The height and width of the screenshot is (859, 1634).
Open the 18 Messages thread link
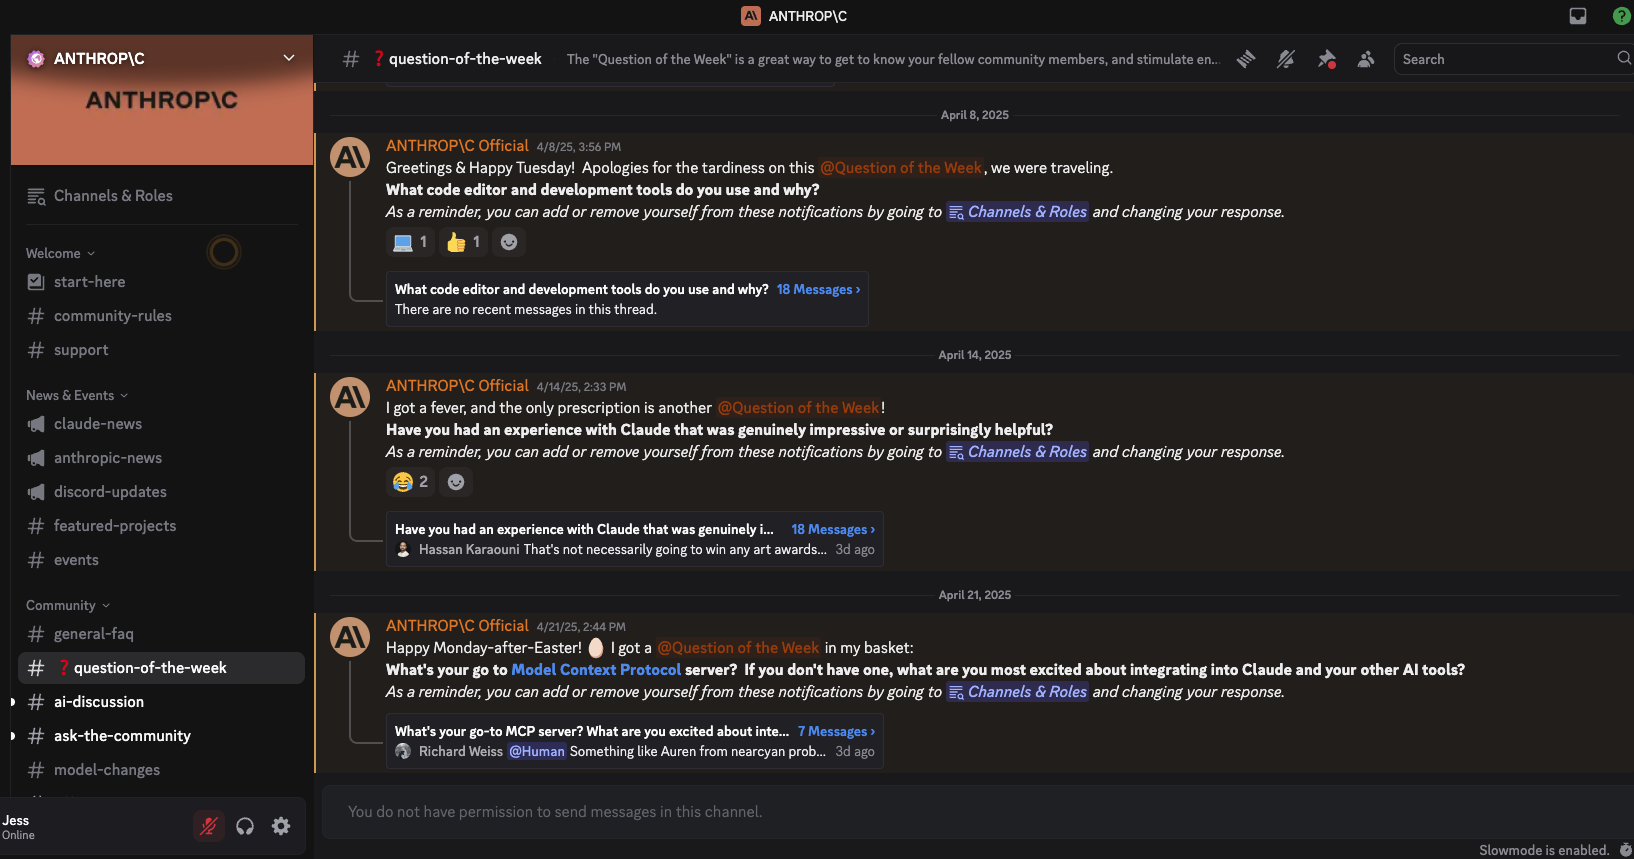tap(818, 289)
